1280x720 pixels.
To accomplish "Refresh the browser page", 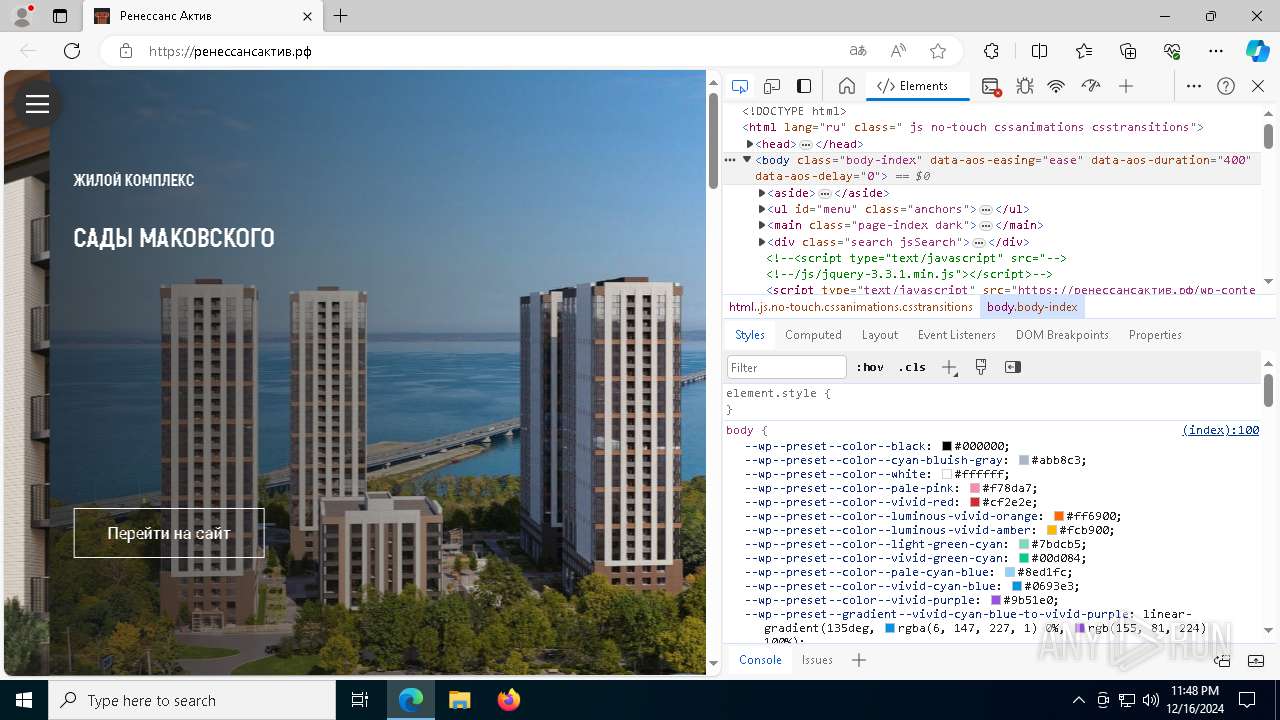I will pos(72,51).
